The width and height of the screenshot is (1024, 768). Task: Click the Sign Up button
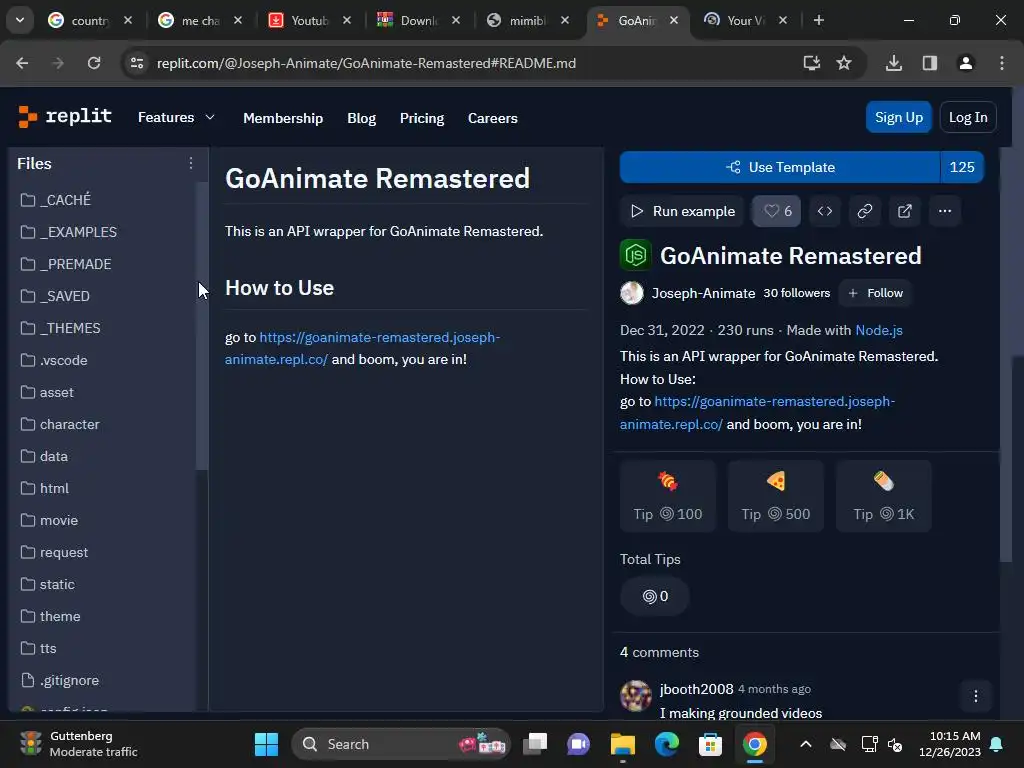(899, 117)
